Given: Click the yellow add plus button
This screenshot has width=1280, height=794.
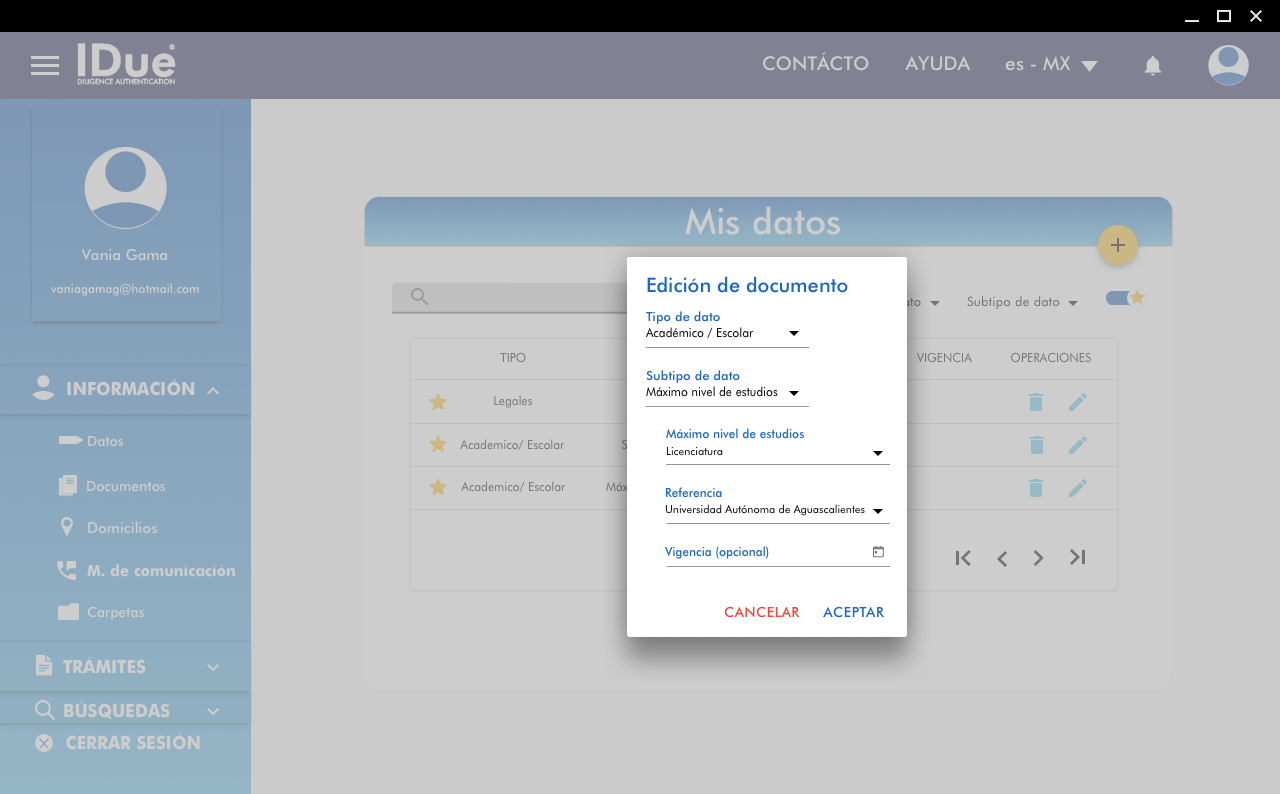Looking at the screenshot, I should (1117, 245).
